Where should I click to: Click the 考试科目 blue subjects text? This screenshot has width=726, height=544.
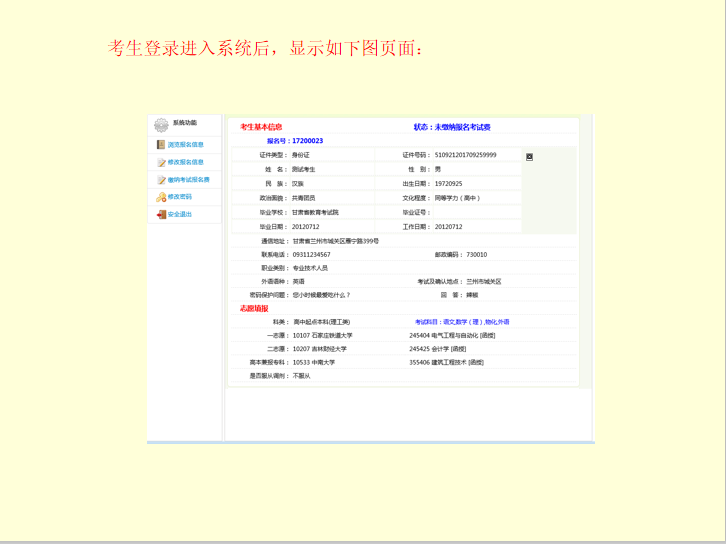coord(462,322)
